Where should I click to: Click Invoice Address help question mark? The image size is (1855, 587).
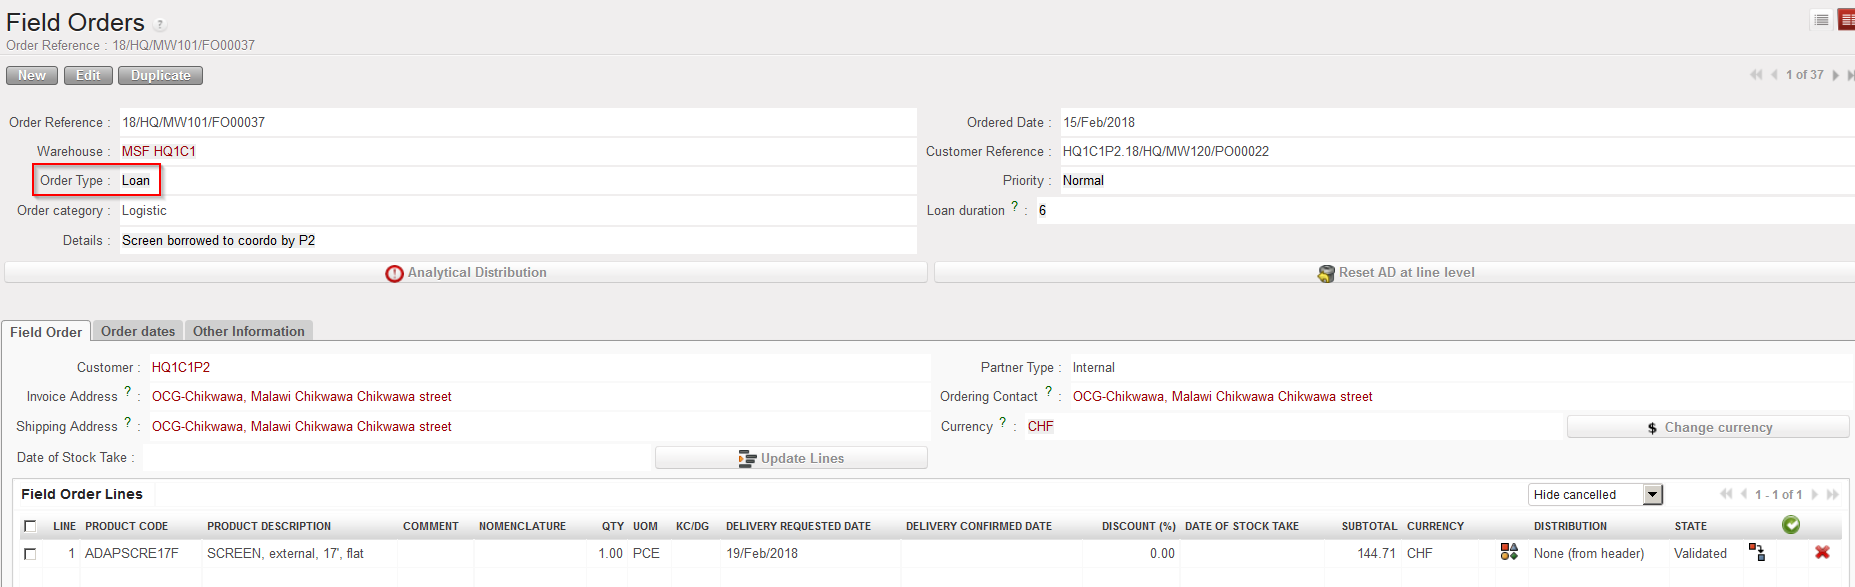pos(127,392)
